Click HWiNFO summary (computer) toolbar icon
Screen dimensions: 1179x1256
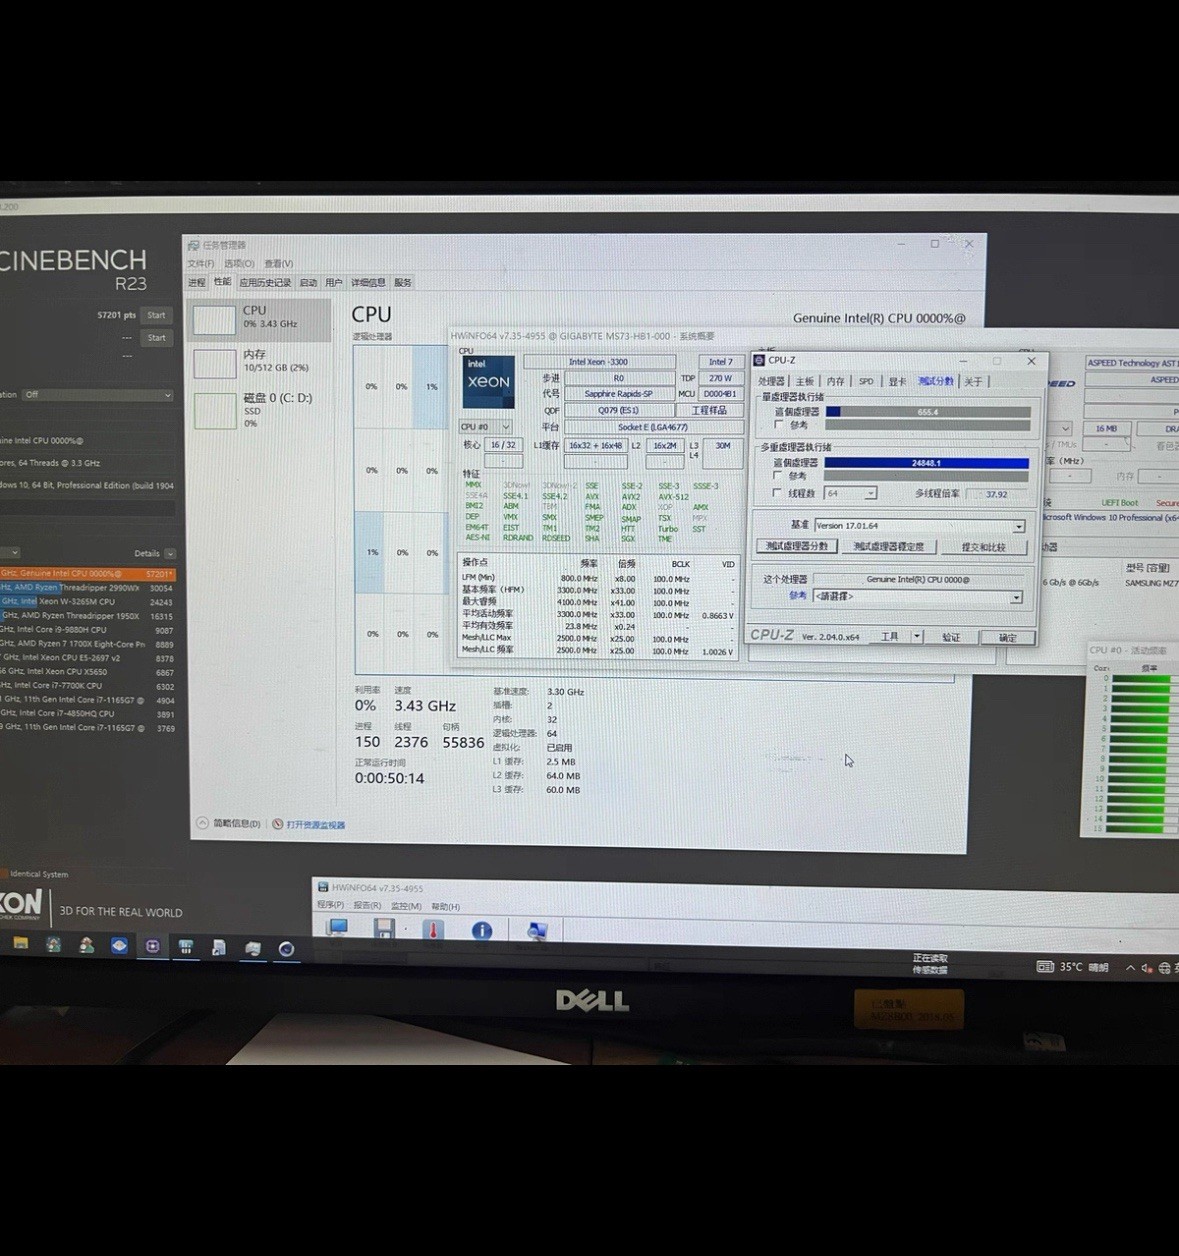(x=337, y=930)
